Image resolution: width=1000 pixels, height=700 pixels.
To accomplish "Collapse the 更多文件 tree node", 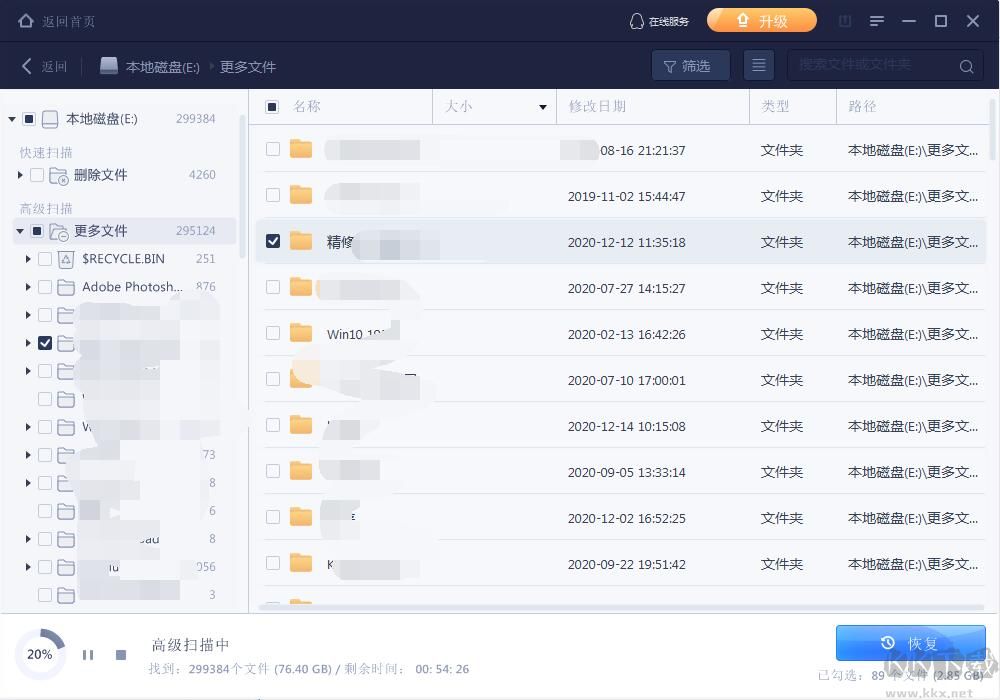I will [x=20, y=230].
